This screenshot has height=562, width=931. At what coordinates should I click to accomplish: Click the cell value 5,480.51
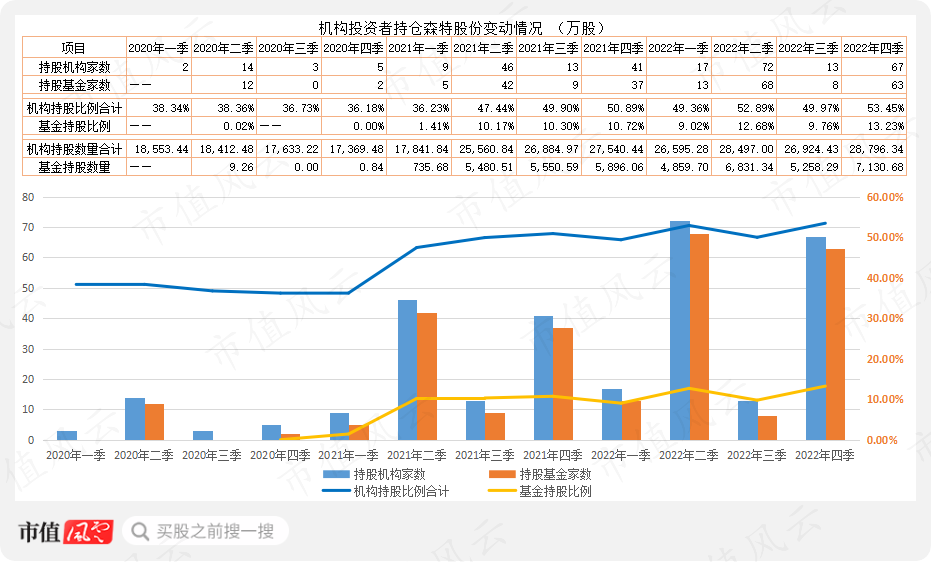[489, 167]
